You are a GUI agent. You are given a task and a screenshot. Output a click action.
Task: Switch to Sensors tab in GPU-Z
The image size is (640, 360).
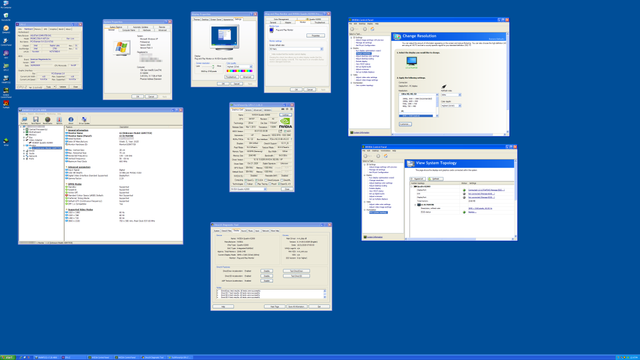coord(248,110)
